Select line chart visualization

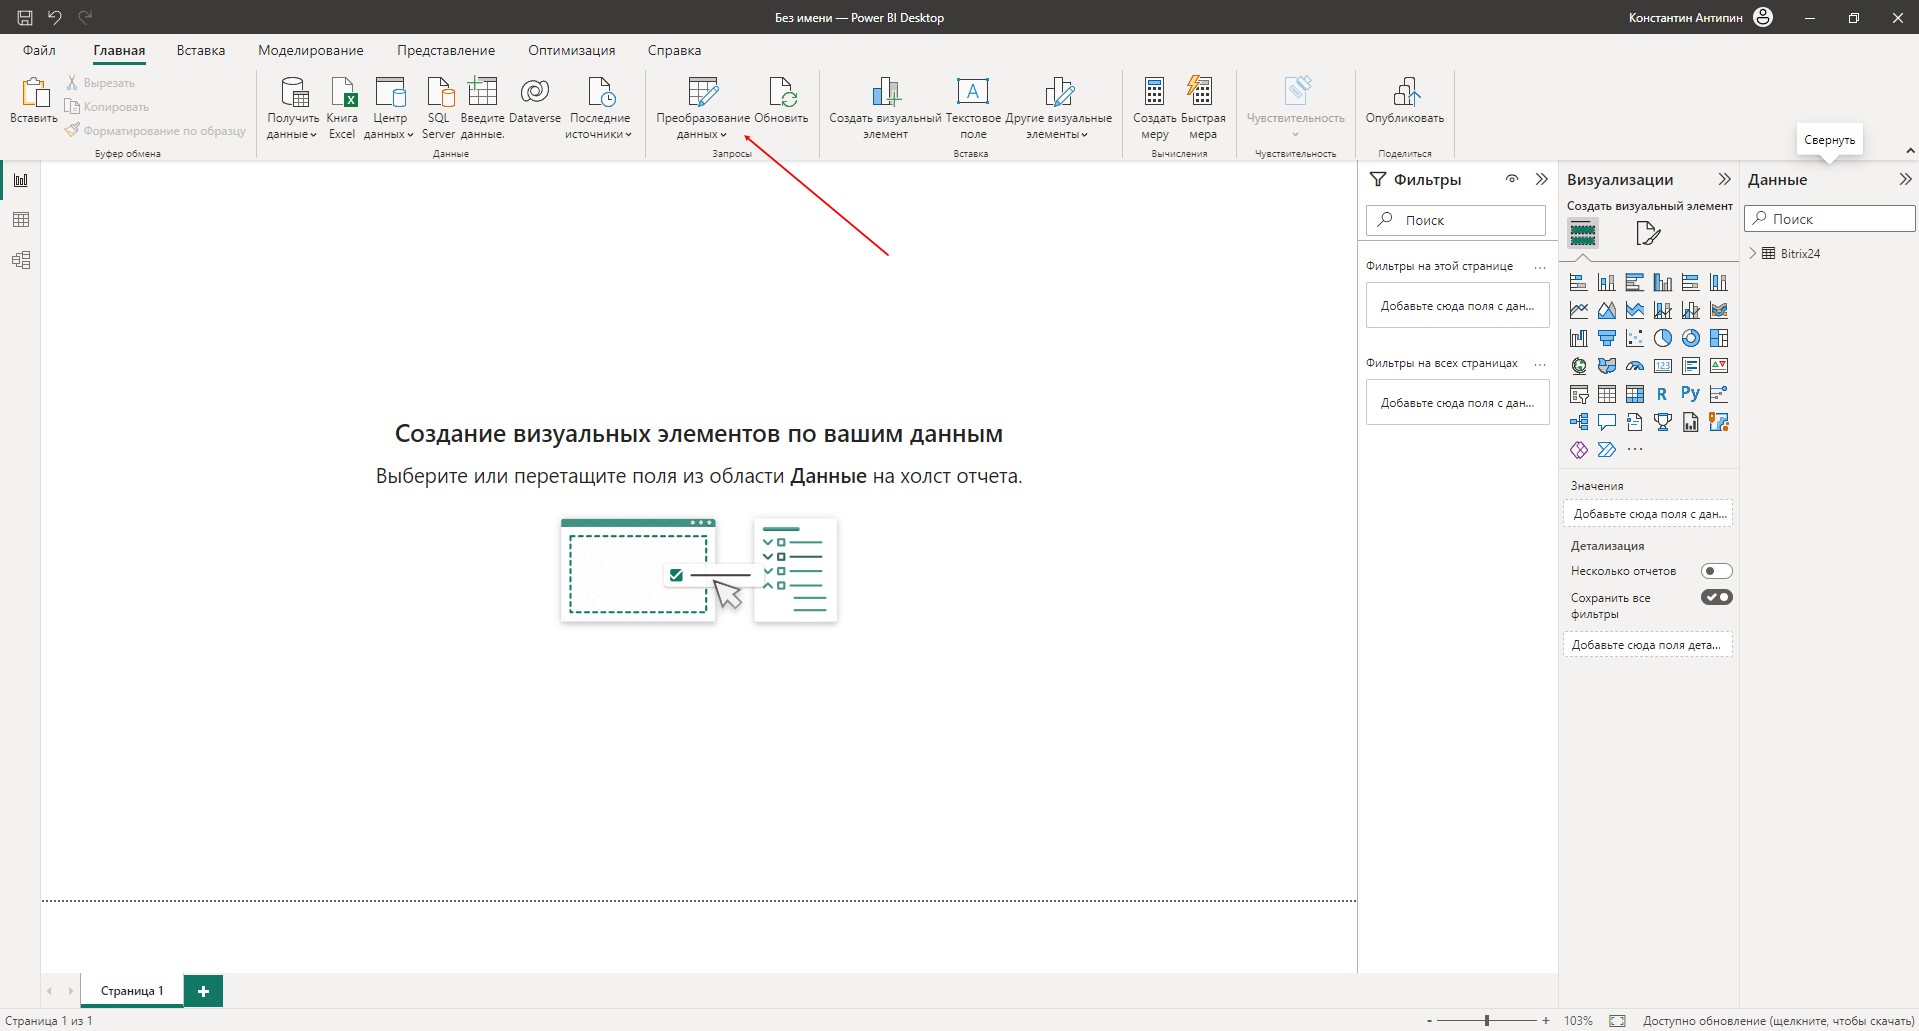1579,310
